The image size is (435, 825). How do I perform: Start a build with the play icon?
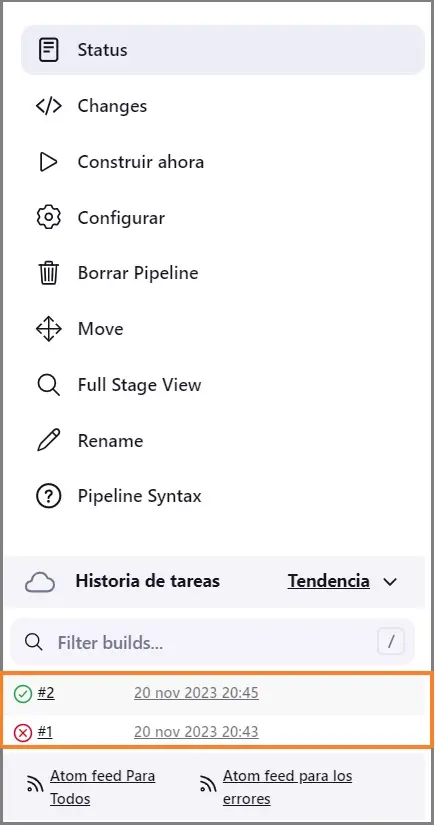(x=48, y=162)
